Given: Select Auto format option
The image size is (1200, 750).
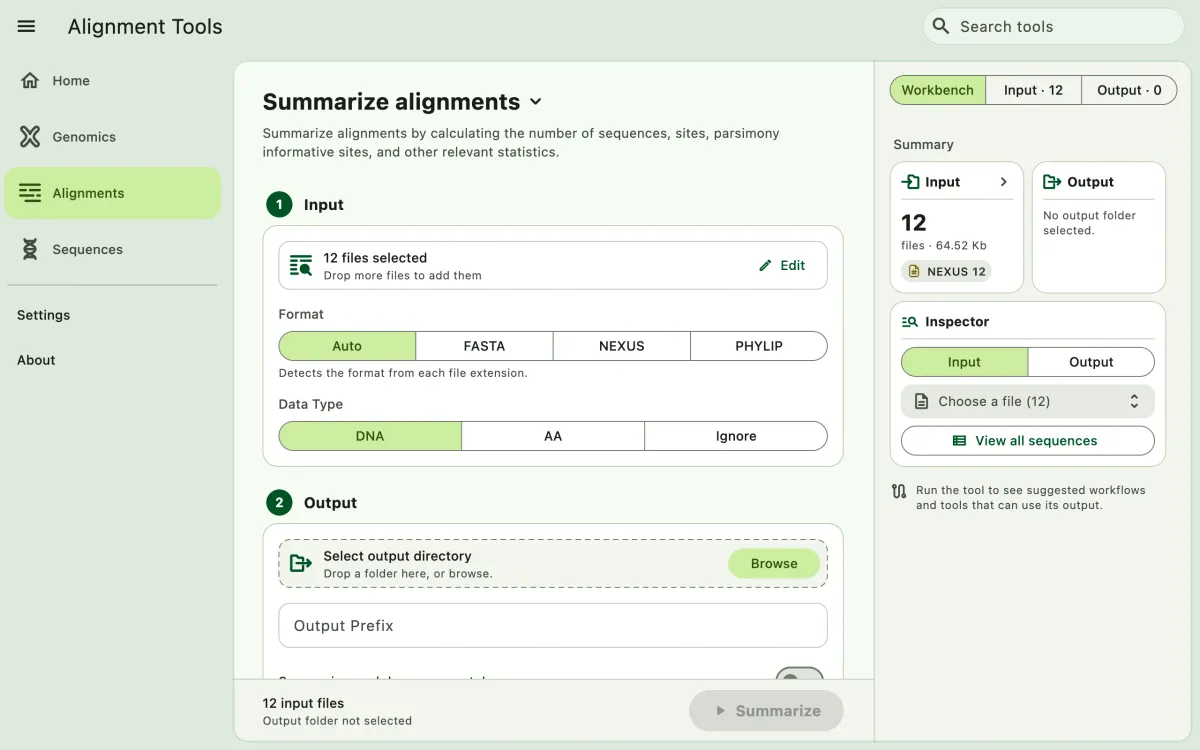Looking at the screenshot, I should point(347,346).
